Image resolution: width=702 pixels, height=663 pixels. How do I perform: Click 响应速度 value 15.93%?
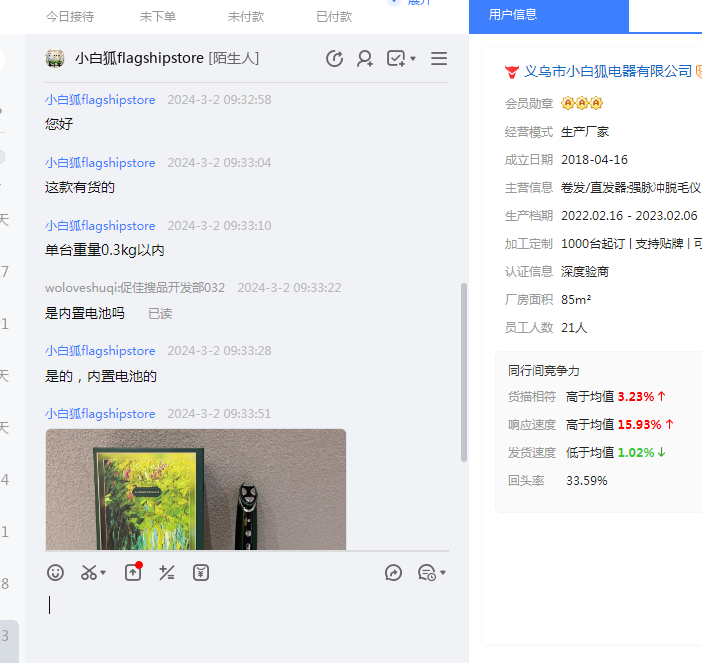(x=639, y=424)
